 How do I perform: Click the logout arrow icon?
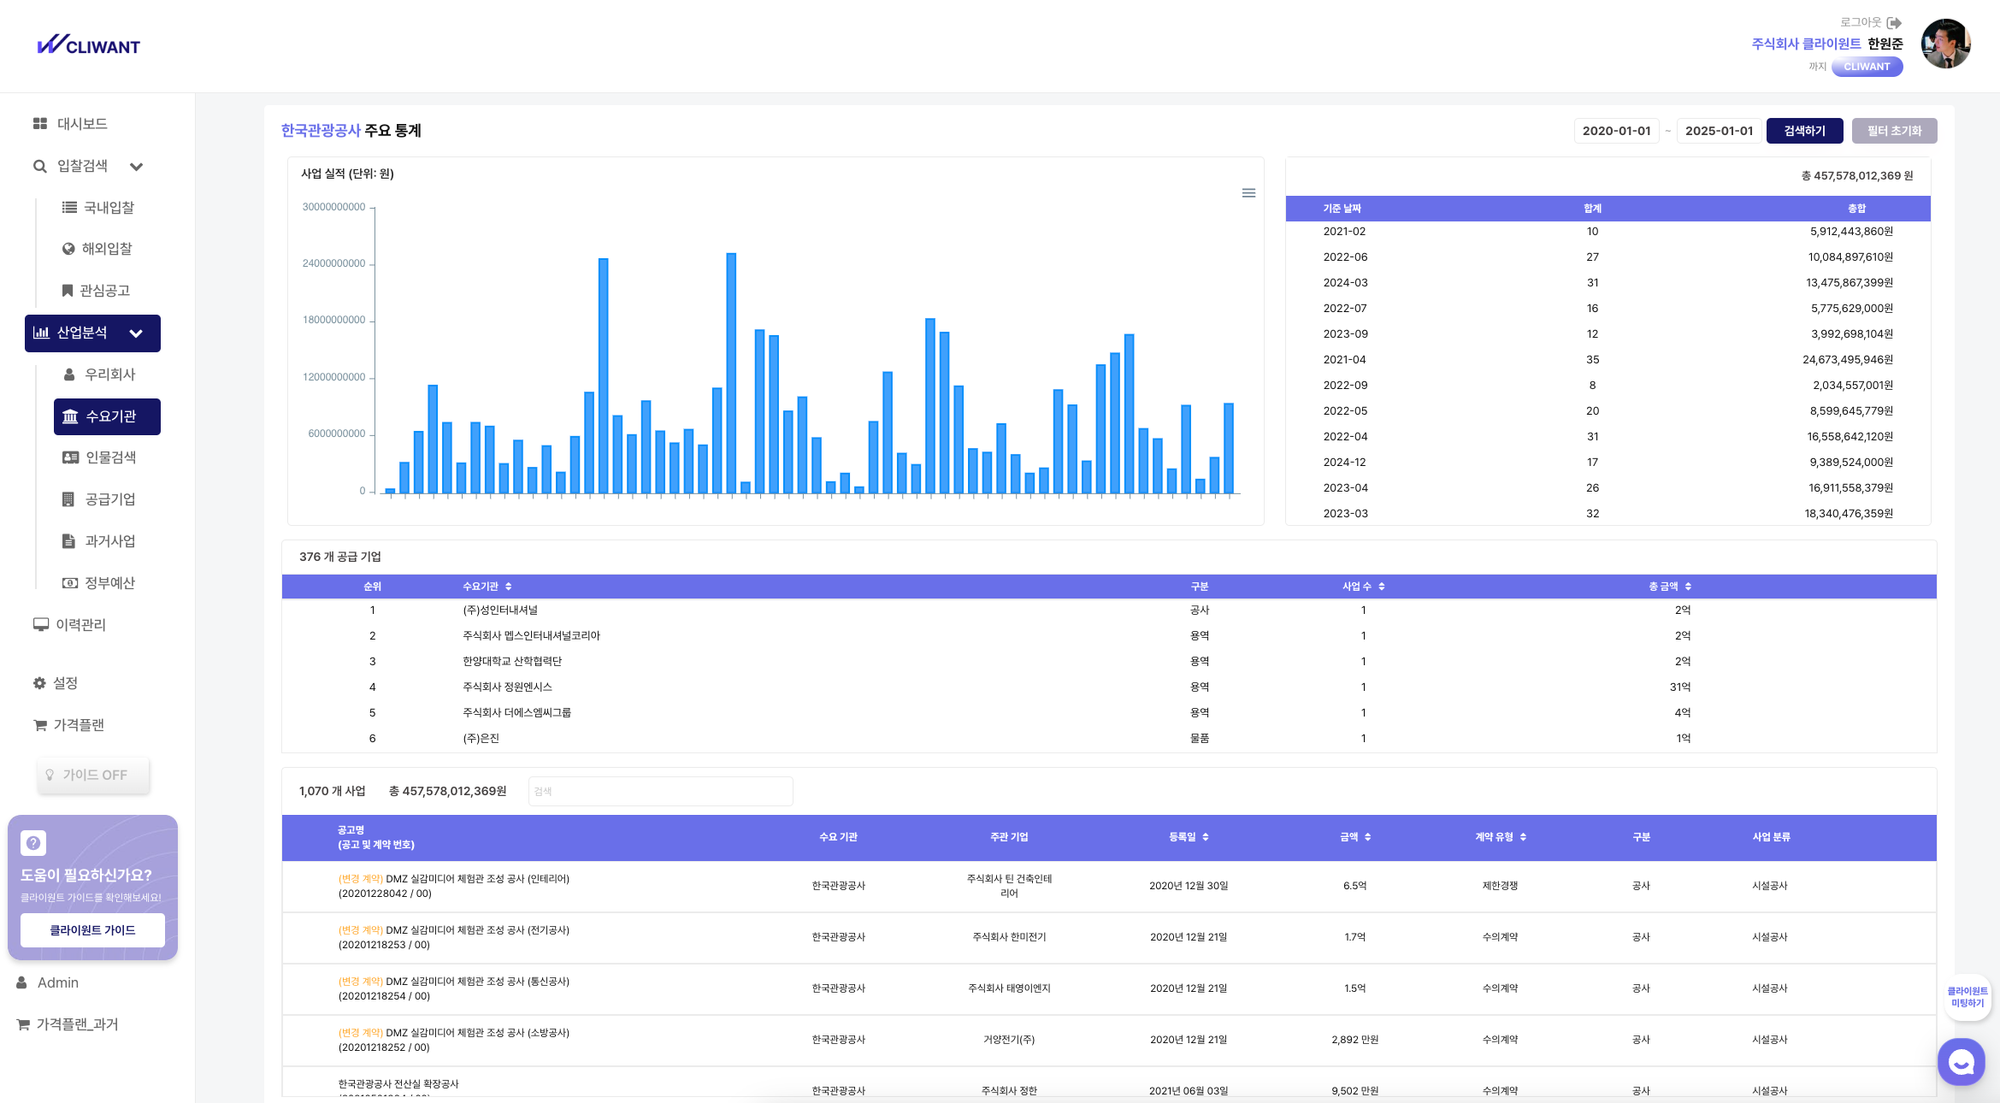[x=1894, y=23]
